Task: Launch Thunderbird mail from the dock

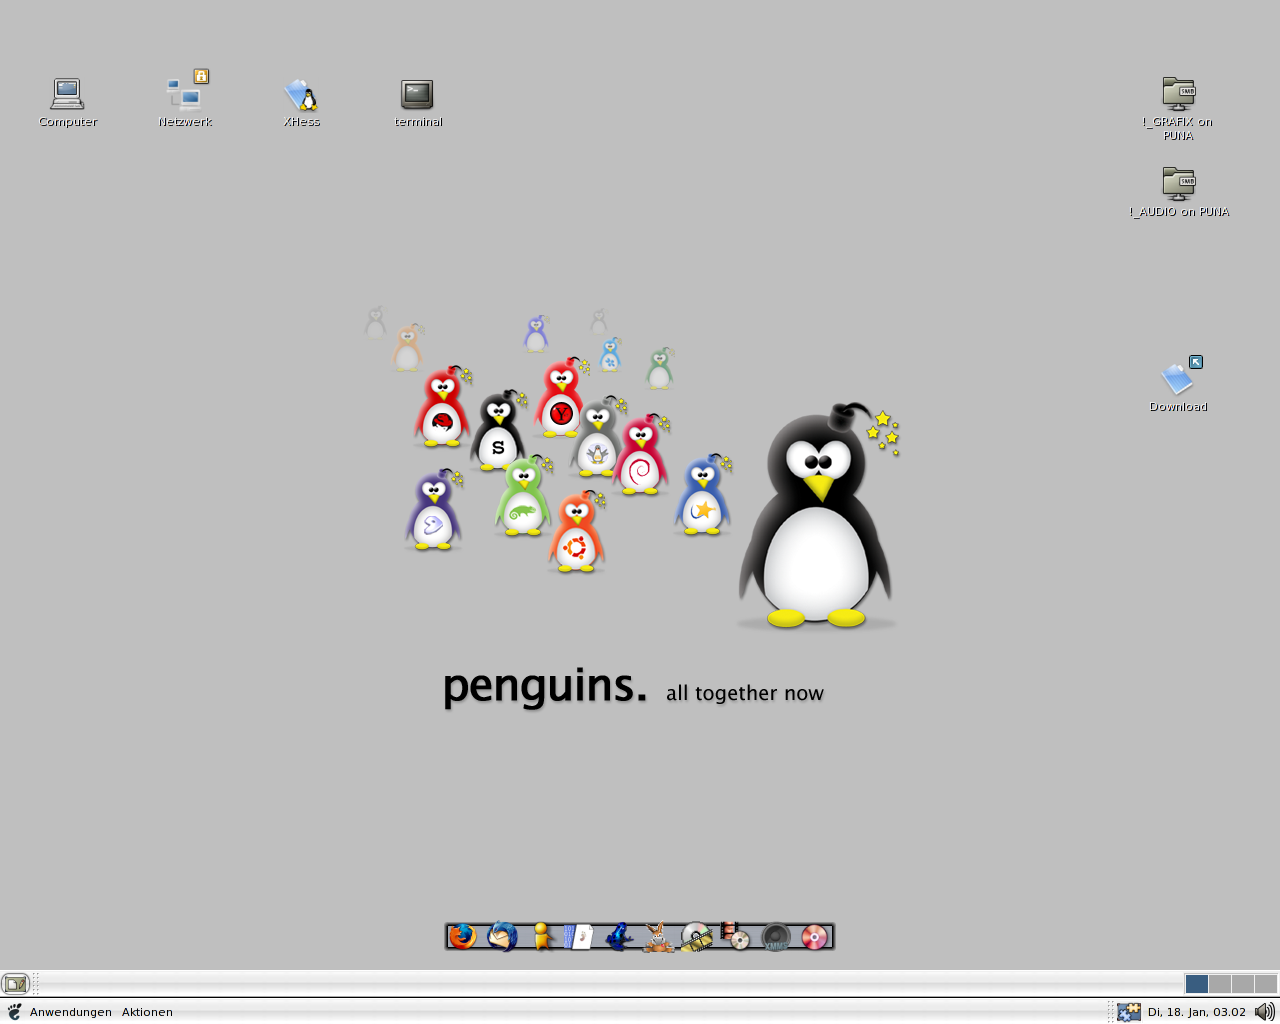Action: (502, 936)
